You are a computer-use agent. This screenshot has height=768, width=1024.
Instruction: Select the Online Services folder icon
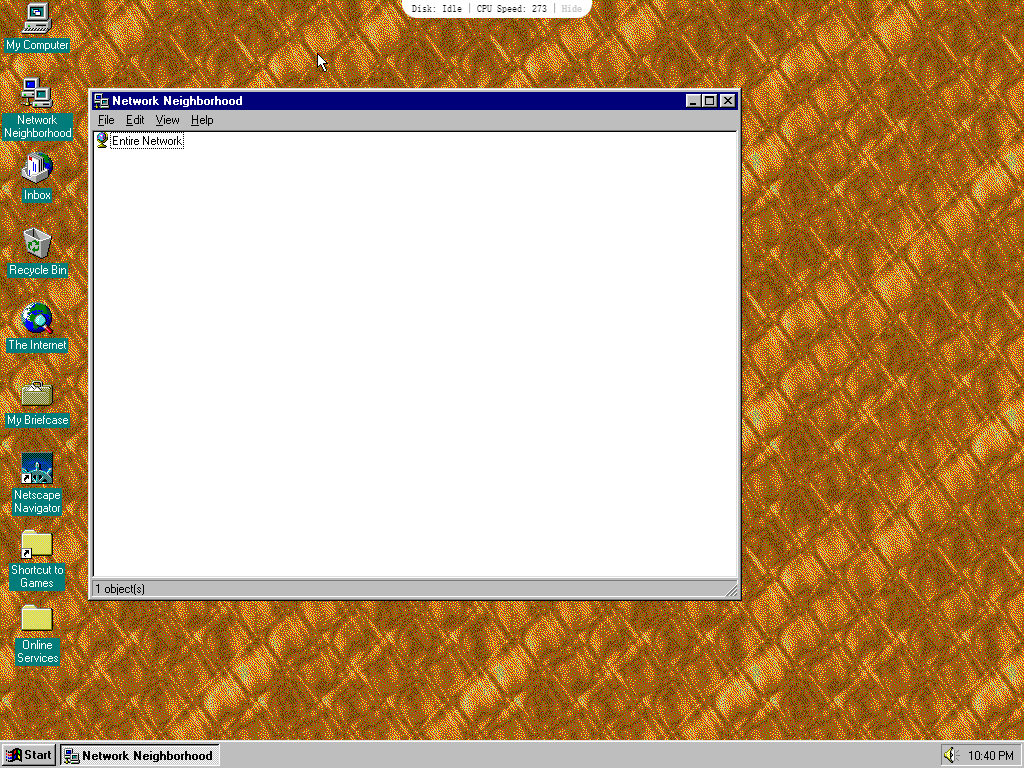pyautogui.click(x=37, y=619)
